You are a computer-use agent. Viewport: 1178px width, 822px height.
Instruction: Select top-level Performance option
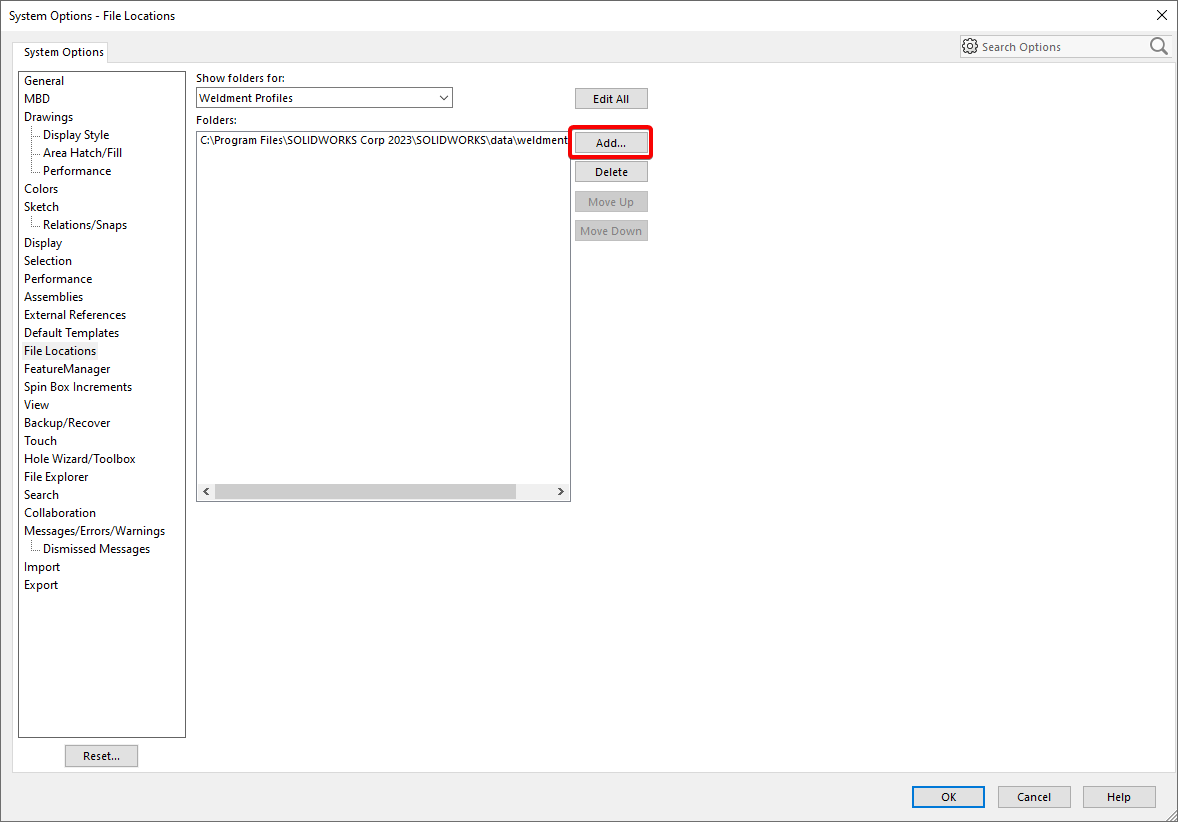click(x=58, y=279)
